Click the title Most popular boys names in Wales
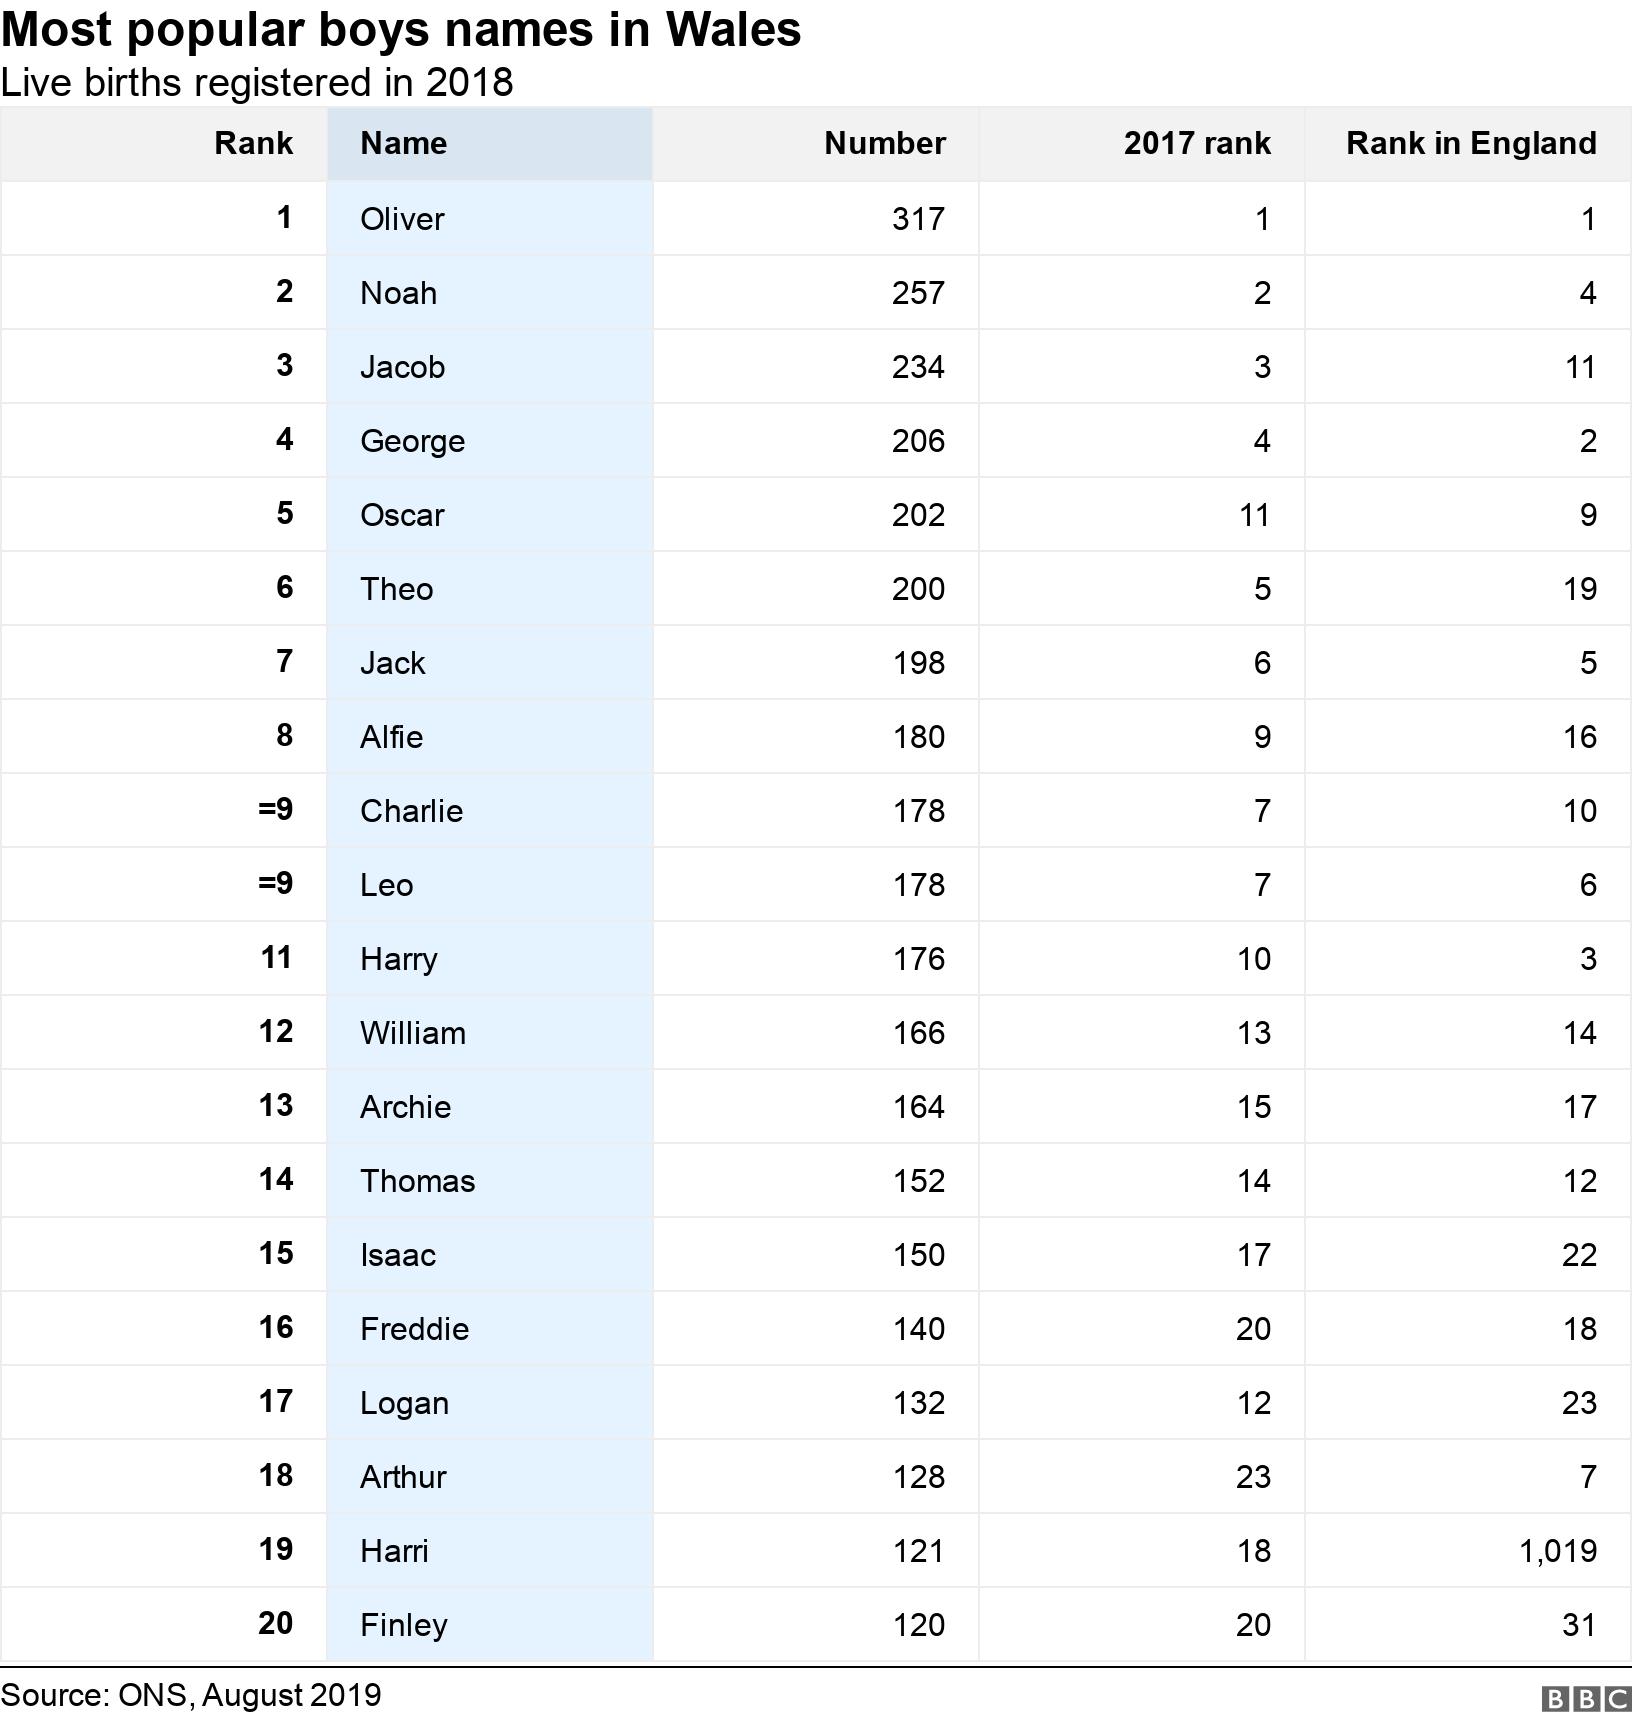Screen dimensions: 1632x1722 401,30
